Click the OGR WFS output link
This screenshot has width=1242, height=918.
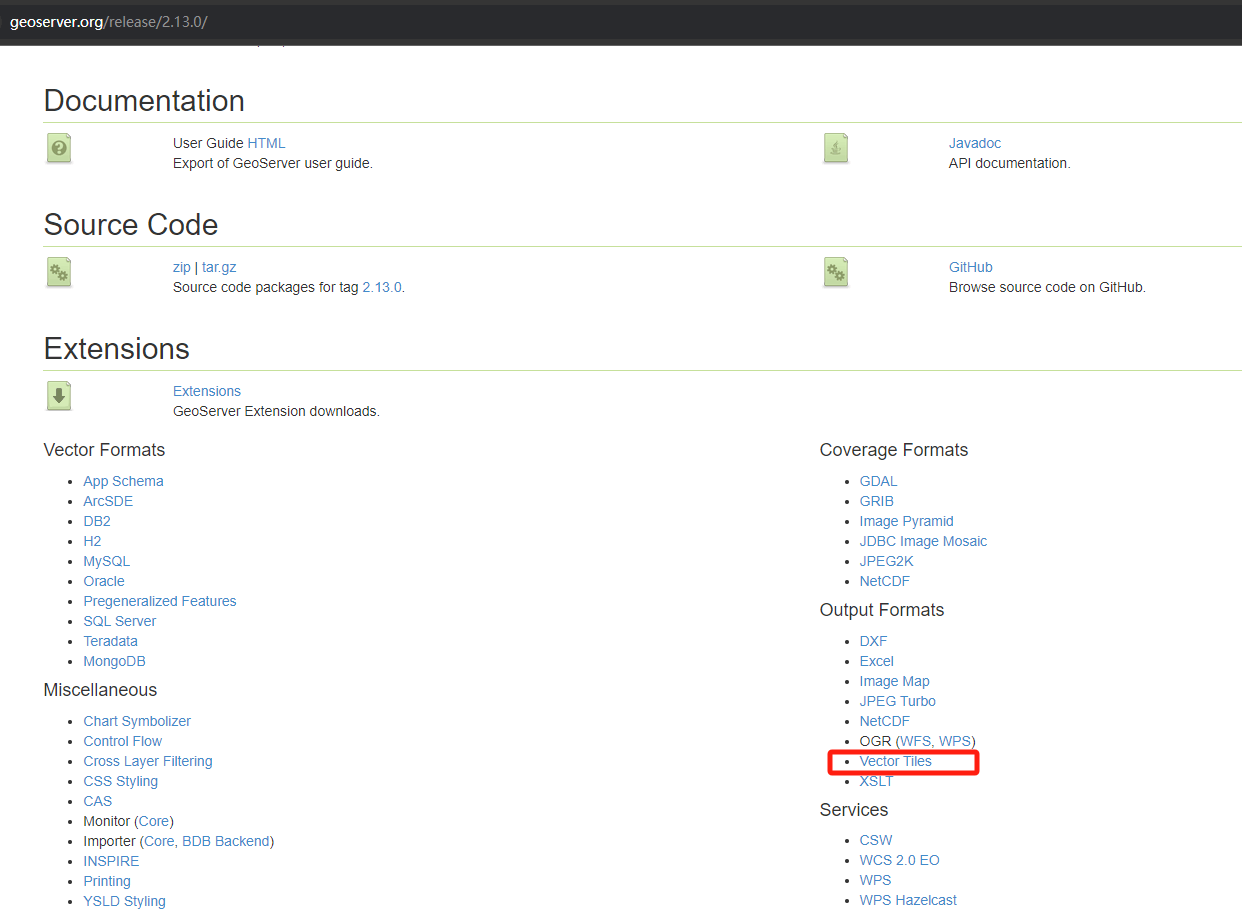click(915, 741)
